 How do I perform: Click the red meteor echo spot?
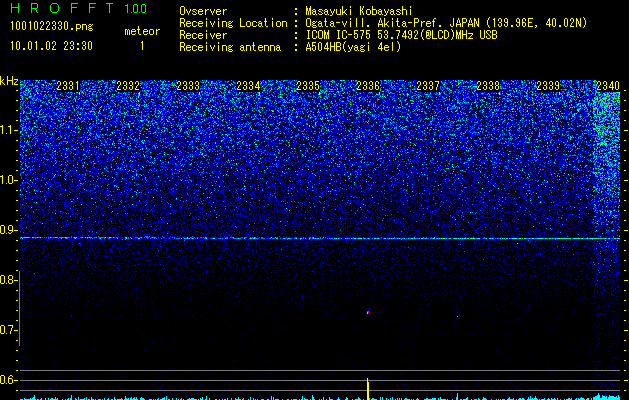[x=368, y=312]
